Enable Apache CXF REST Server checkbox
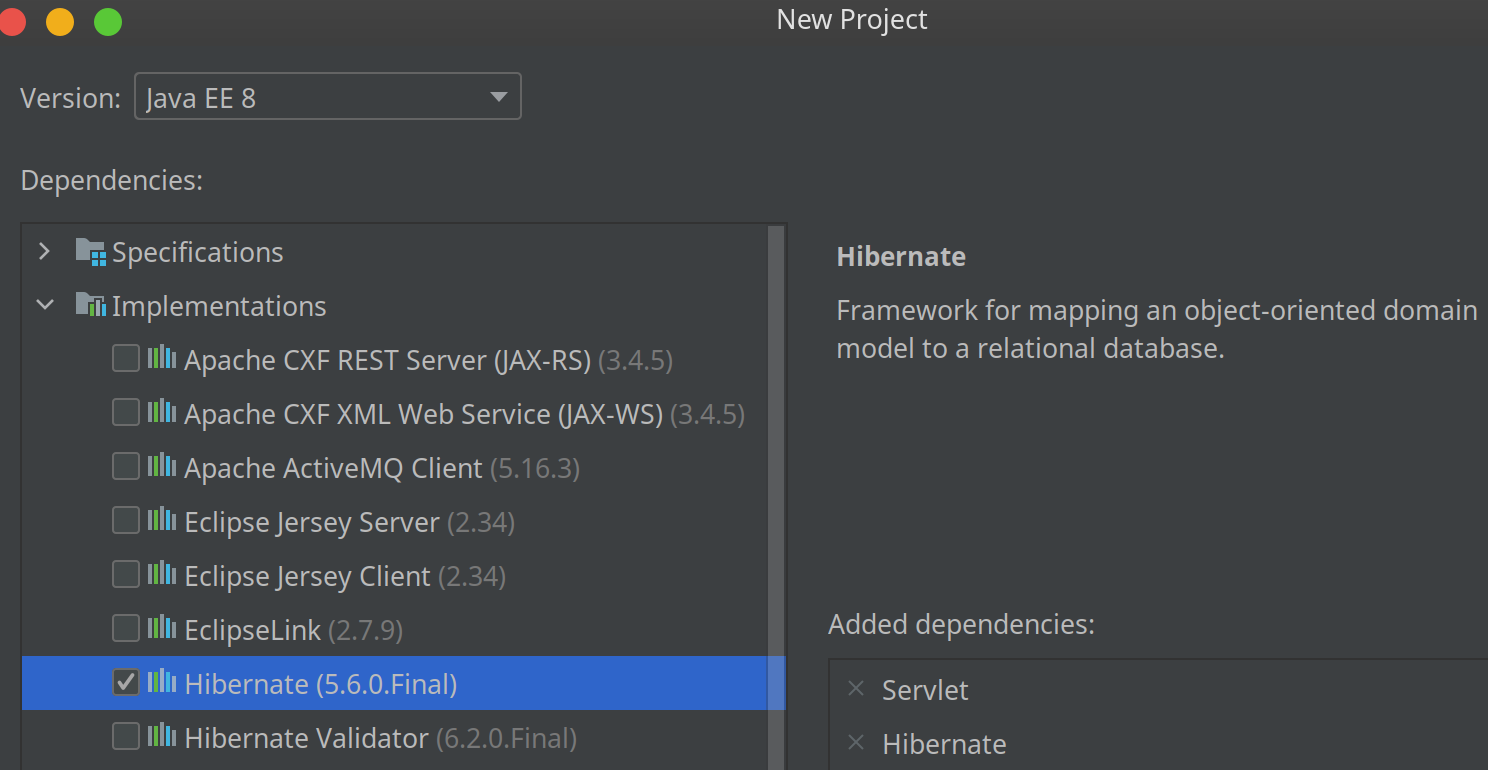The image size is (1488, 770). tap(126, 359)
